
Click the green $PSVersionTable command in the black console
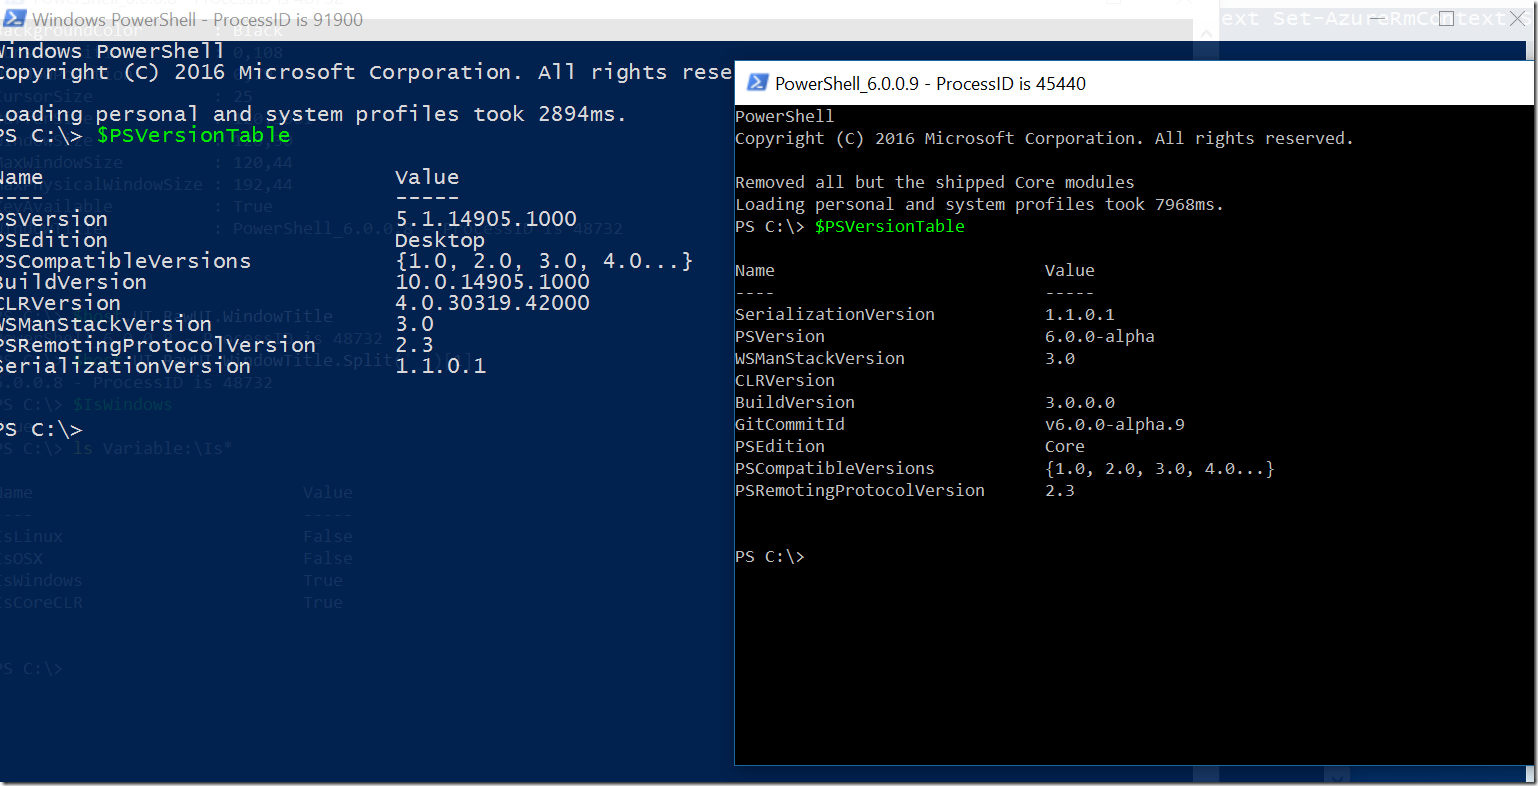(x=889, y=227)
